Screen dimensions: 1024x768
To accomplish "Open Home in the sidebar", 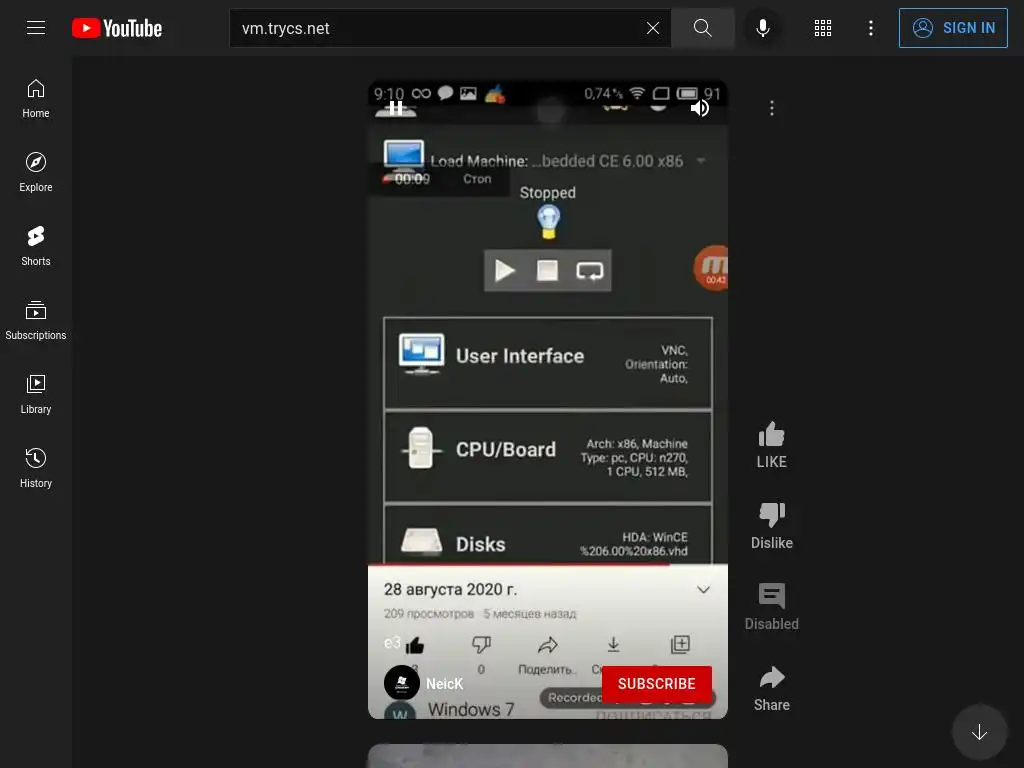I will [x=36, y=99].
